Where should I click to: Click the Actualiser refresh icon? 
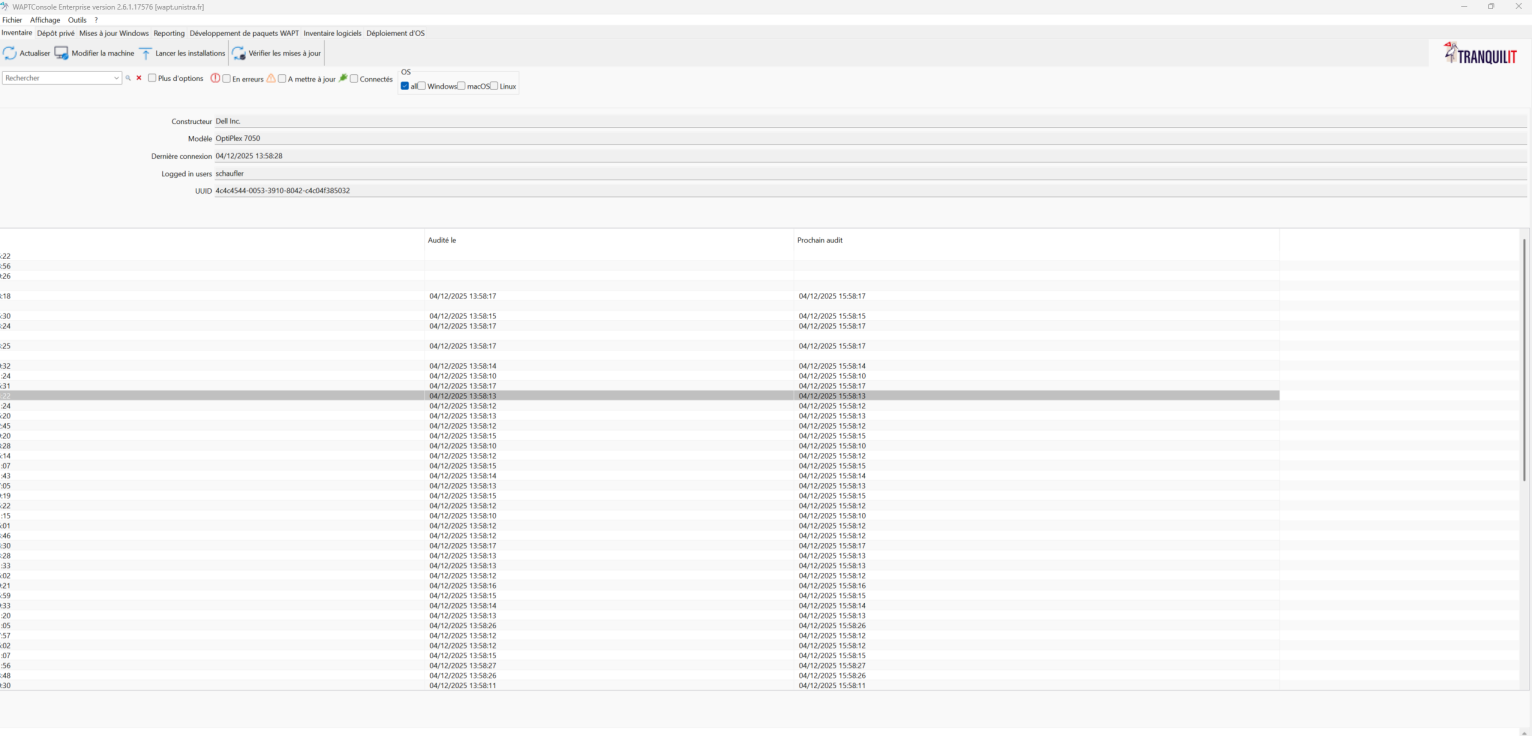[10, 53]
